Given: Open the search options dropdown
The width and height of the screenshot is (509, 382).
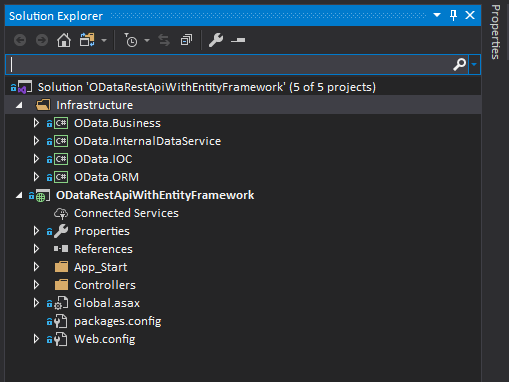Looking at the screenshot, I should tap(474, 64).
